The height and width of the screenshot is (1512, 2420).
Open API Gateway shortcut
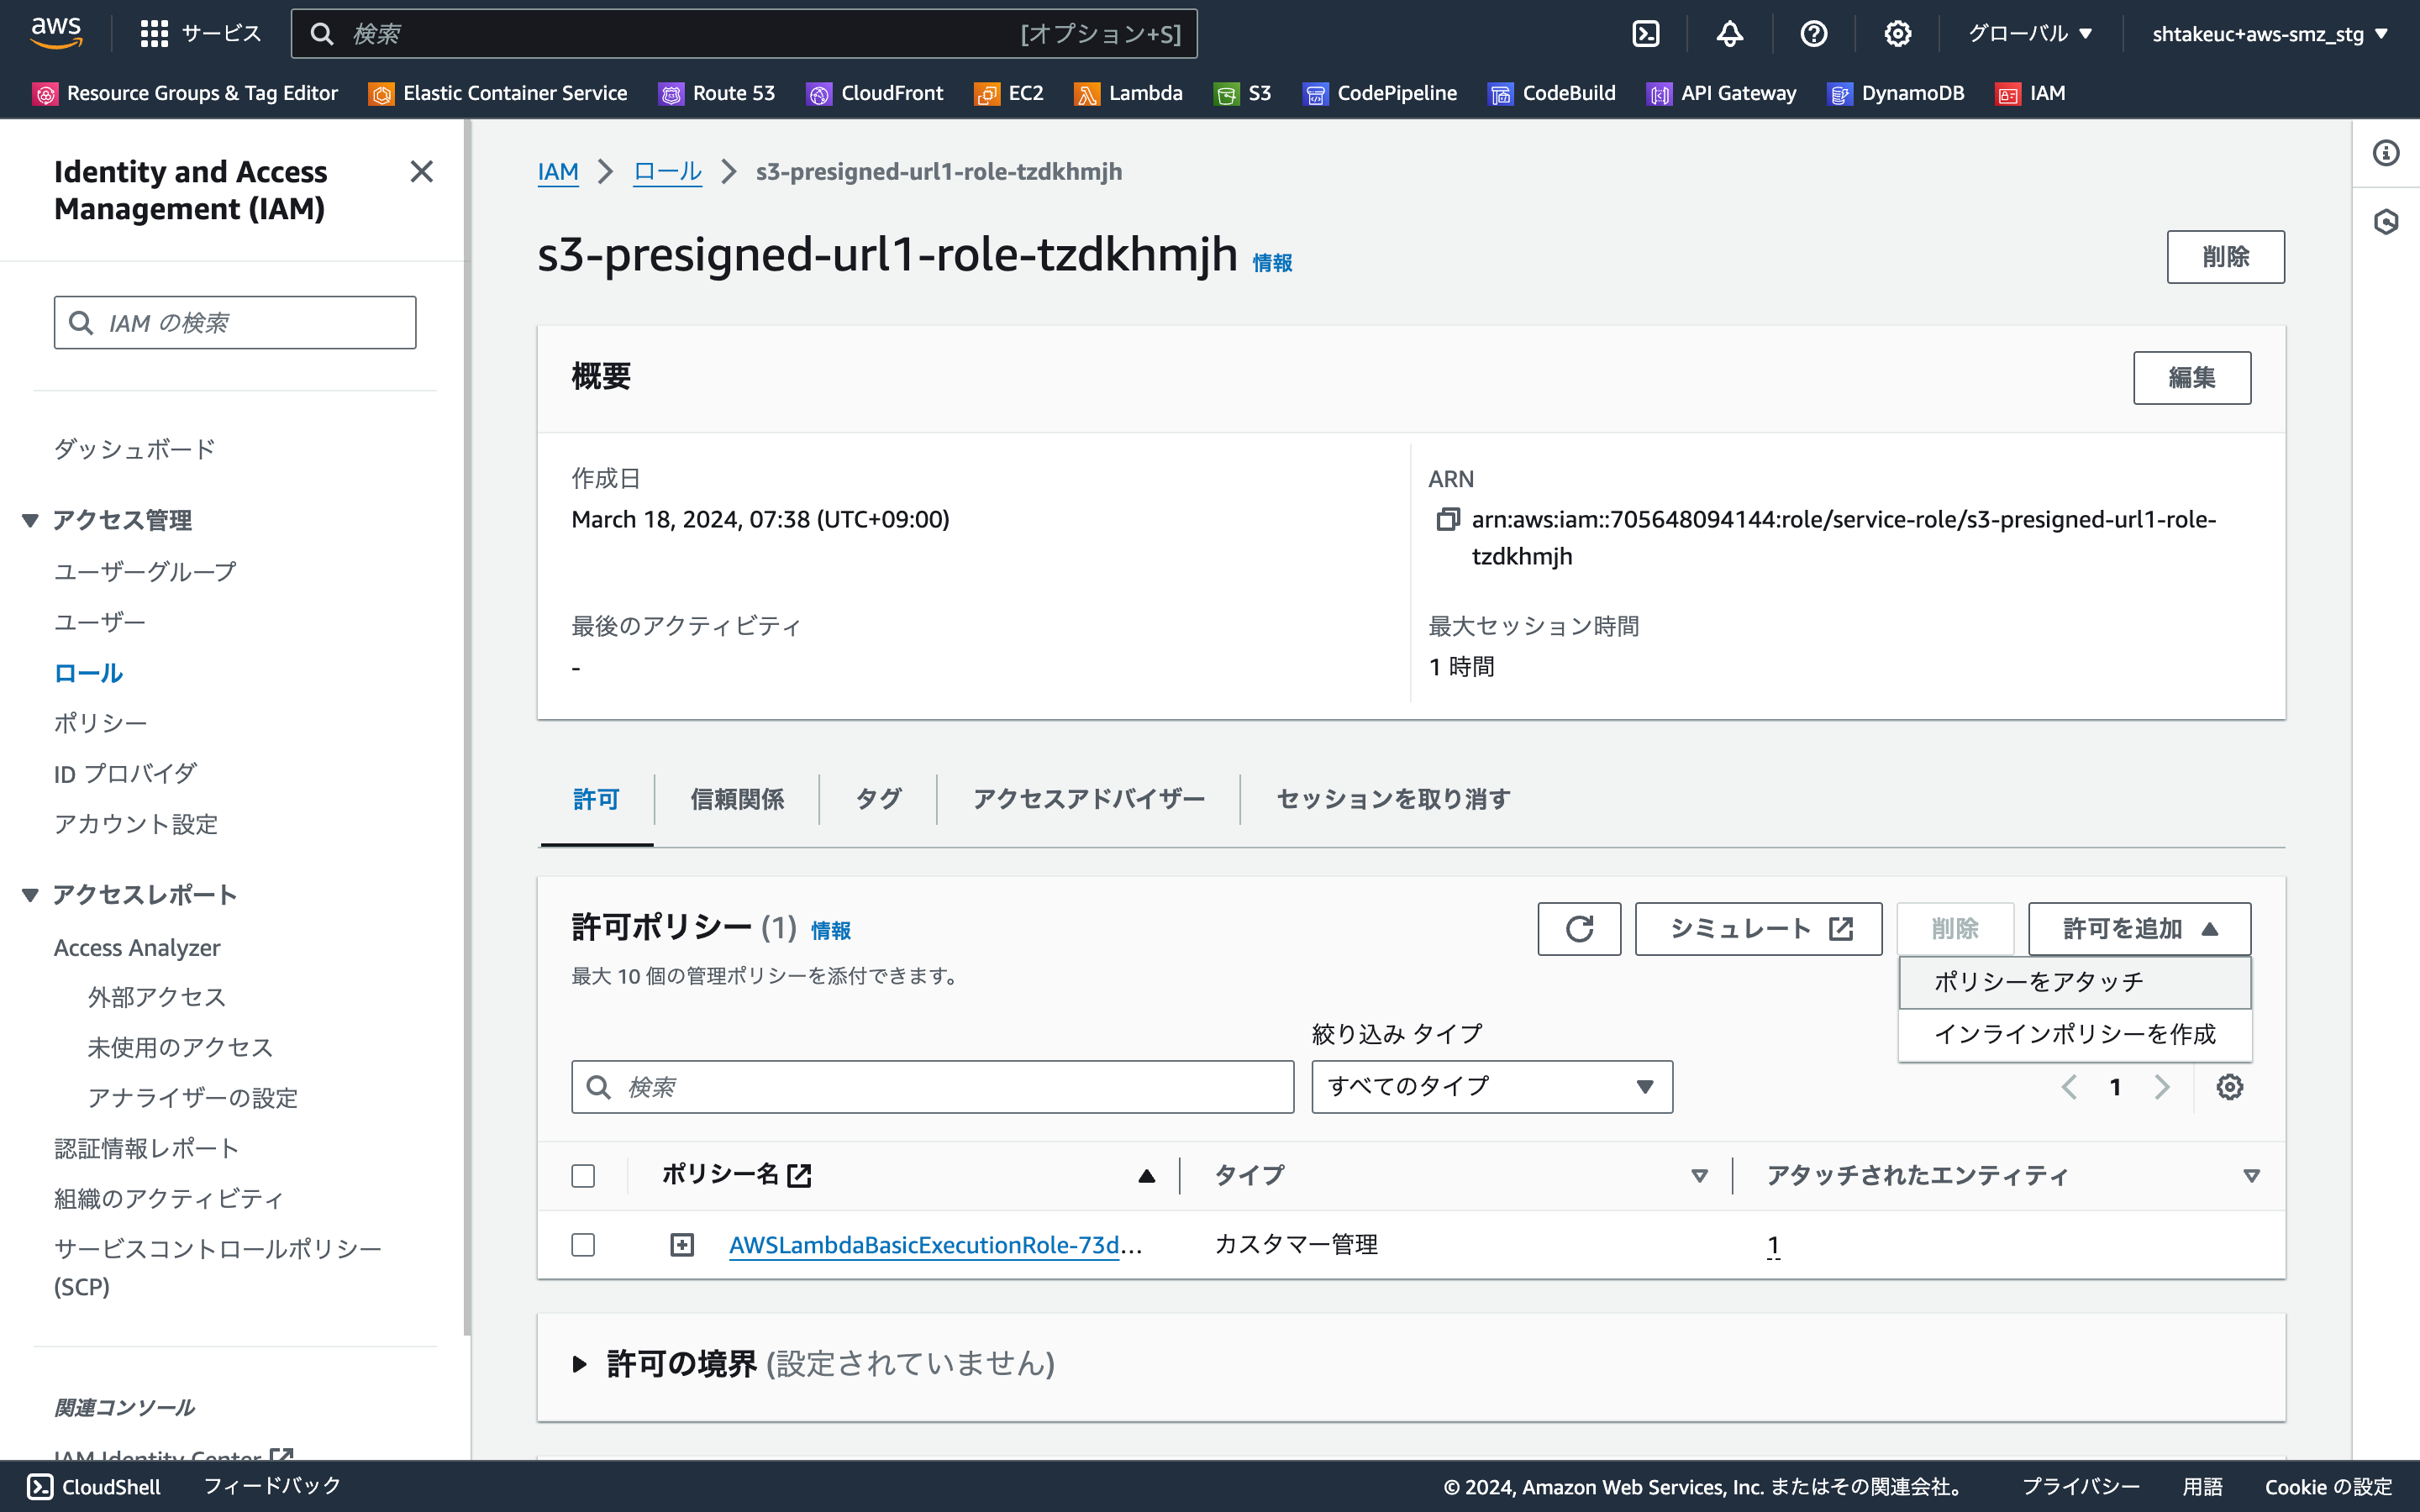pos(1722,93)
